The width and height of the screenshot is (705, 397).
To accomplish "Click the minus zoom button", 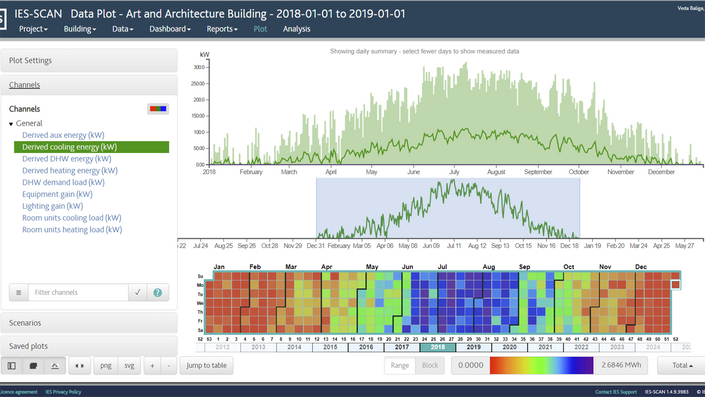I will [x=169, y=366].
